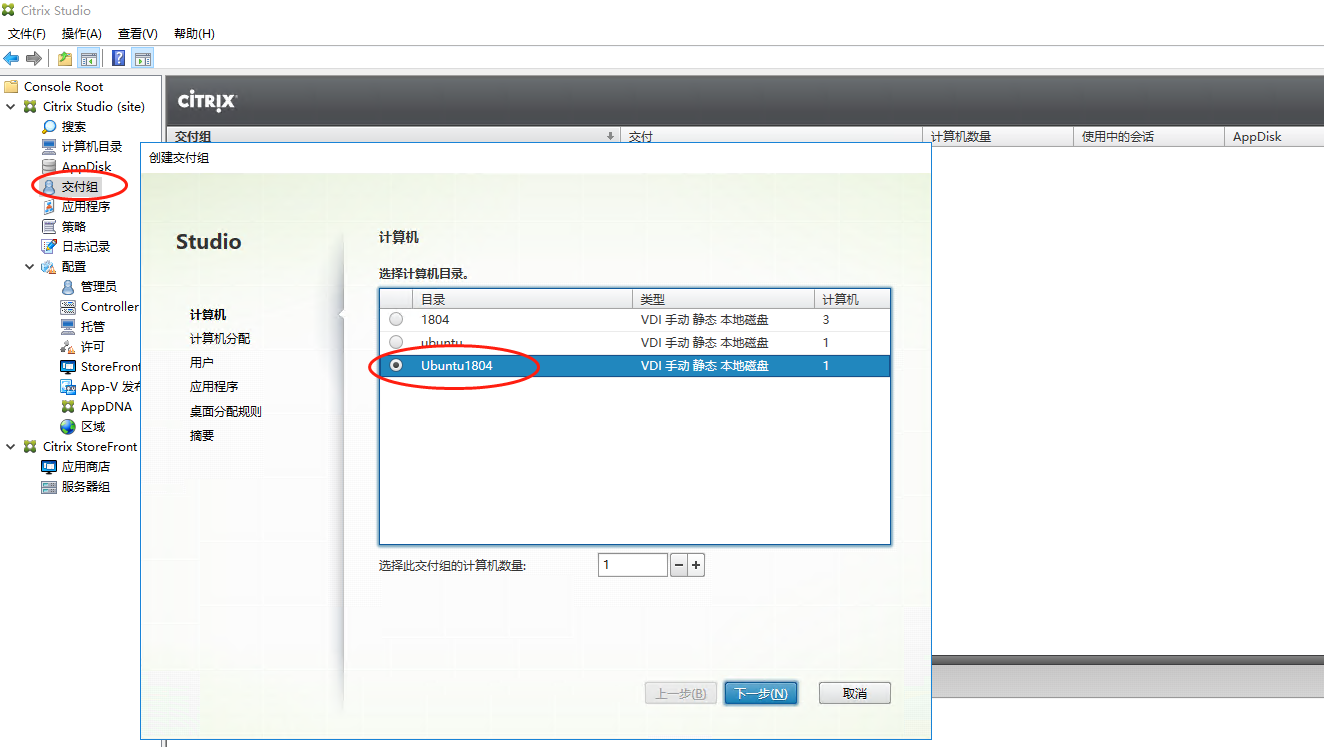The height and width of the screenshot is (747, 1324).
Task: Click the 日志记录 logging icon in tree
Action: click(x=49, y=246)
